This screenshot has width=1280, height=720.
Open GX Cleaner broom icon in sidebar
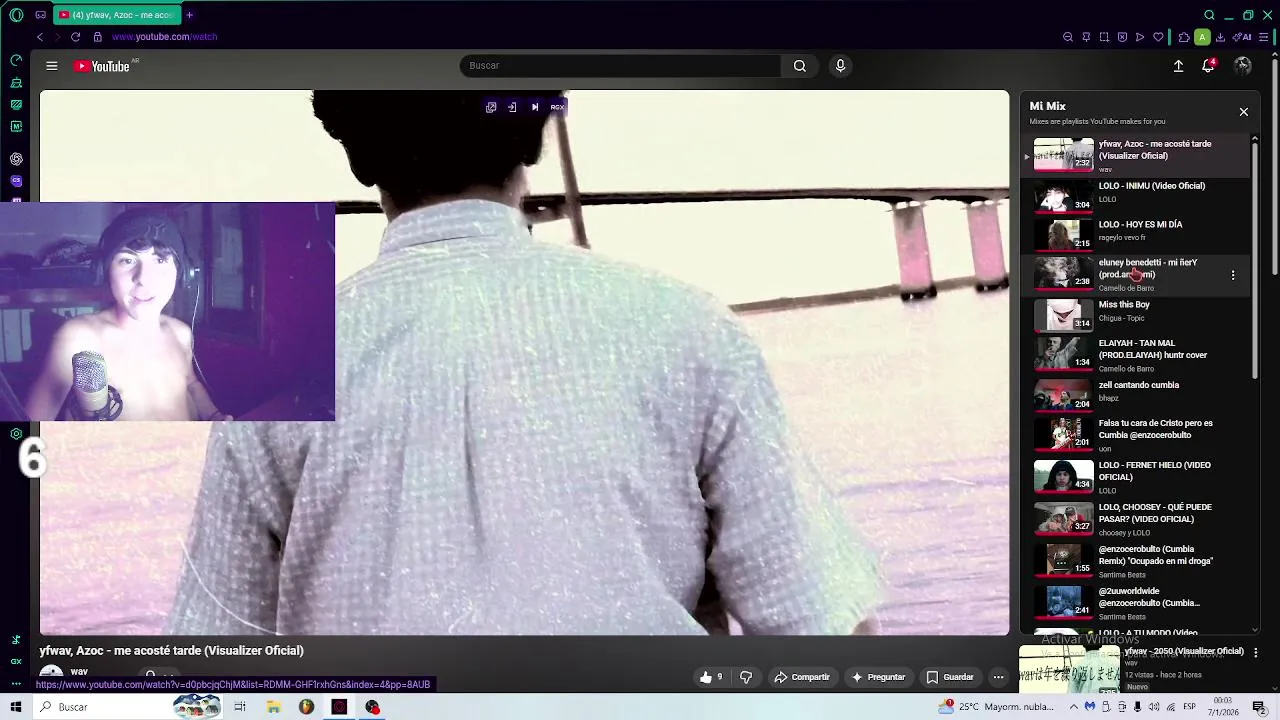[x=16, y=82]
